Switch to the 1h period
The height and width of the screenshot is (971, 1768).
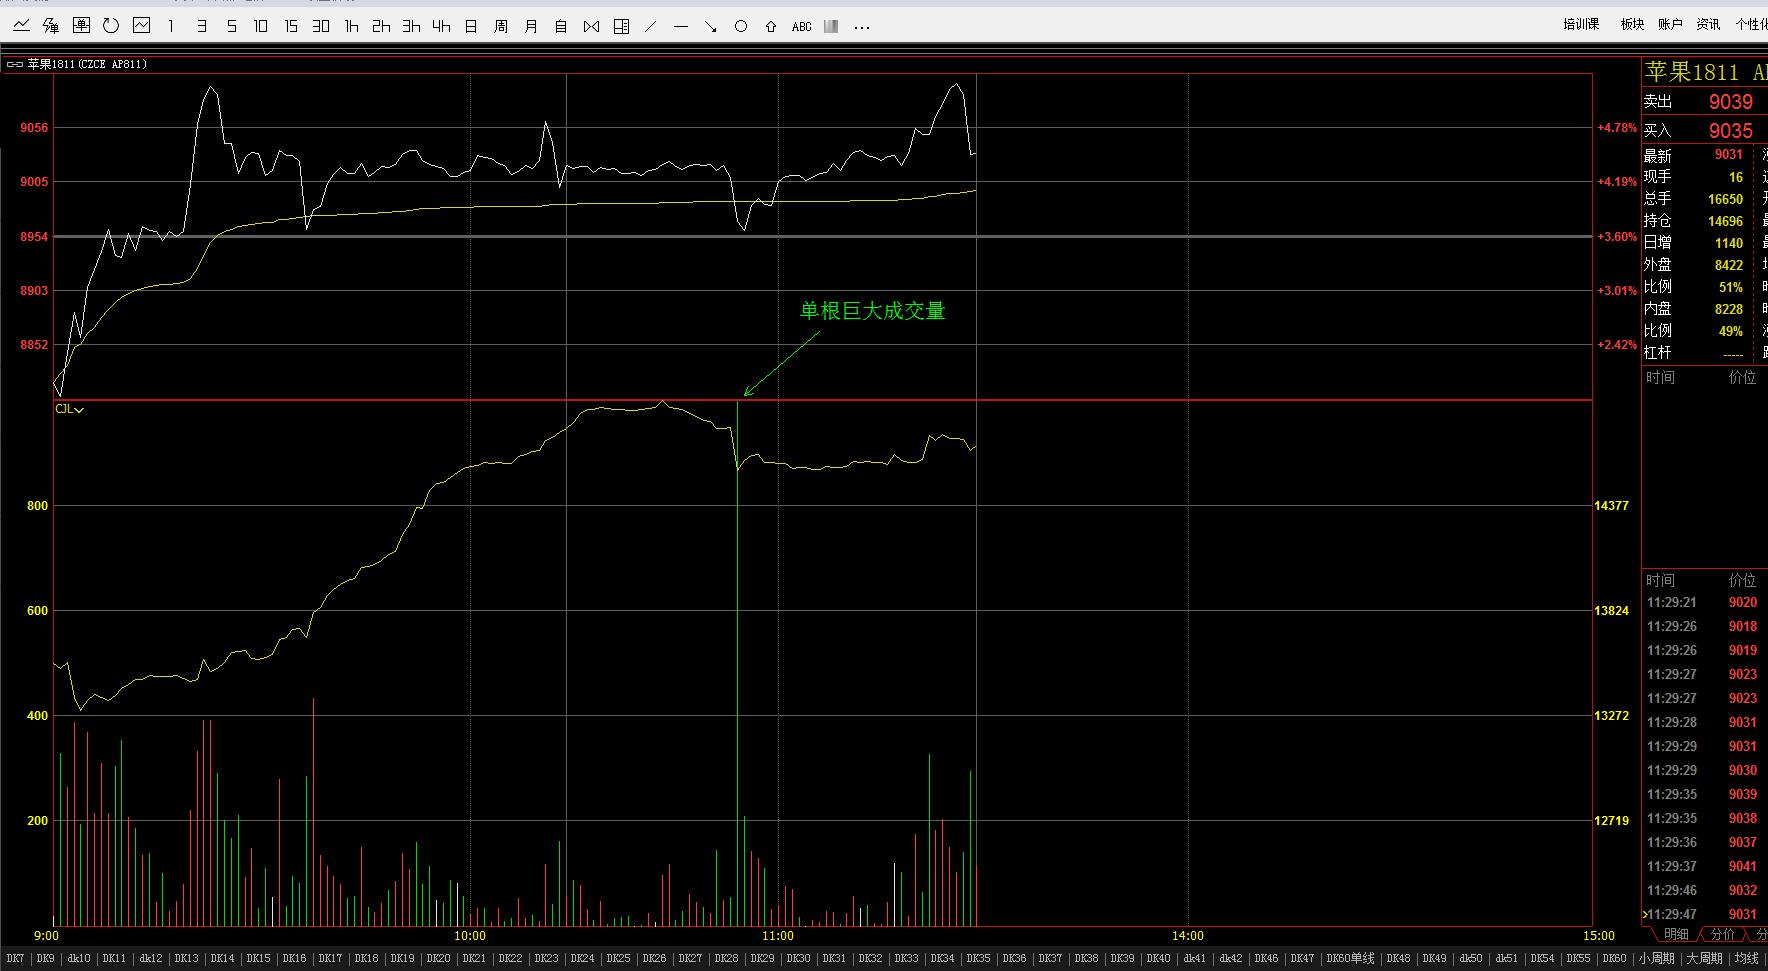[351, 26]
